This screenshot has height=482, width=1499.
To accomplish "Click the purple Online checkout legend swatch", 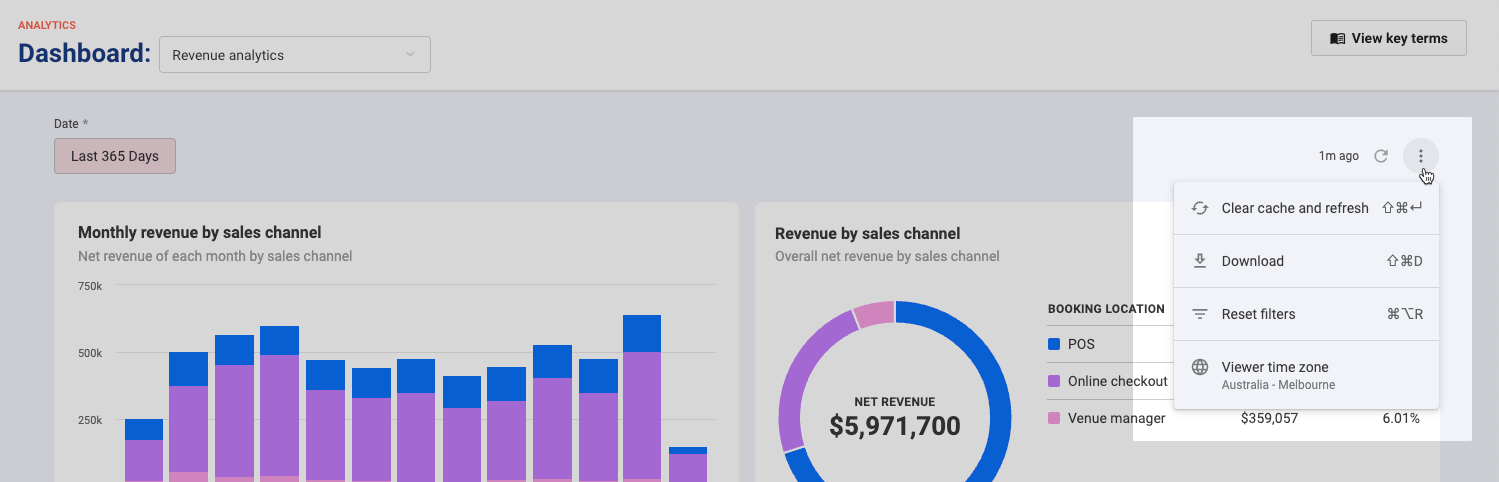I will point(1054,381).
